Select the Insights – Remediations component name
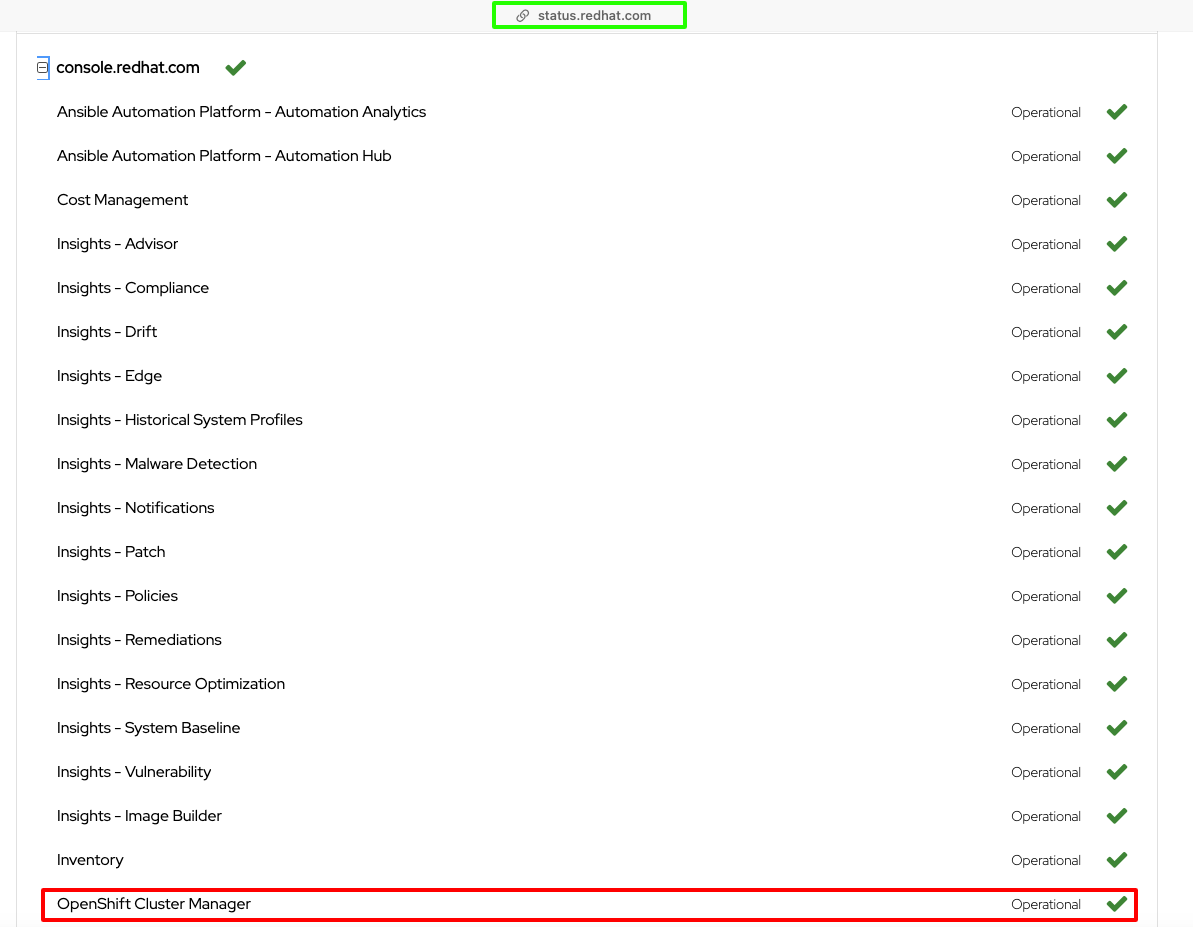The width and height of the screenshot is (1193, 927). click(139, 640)
